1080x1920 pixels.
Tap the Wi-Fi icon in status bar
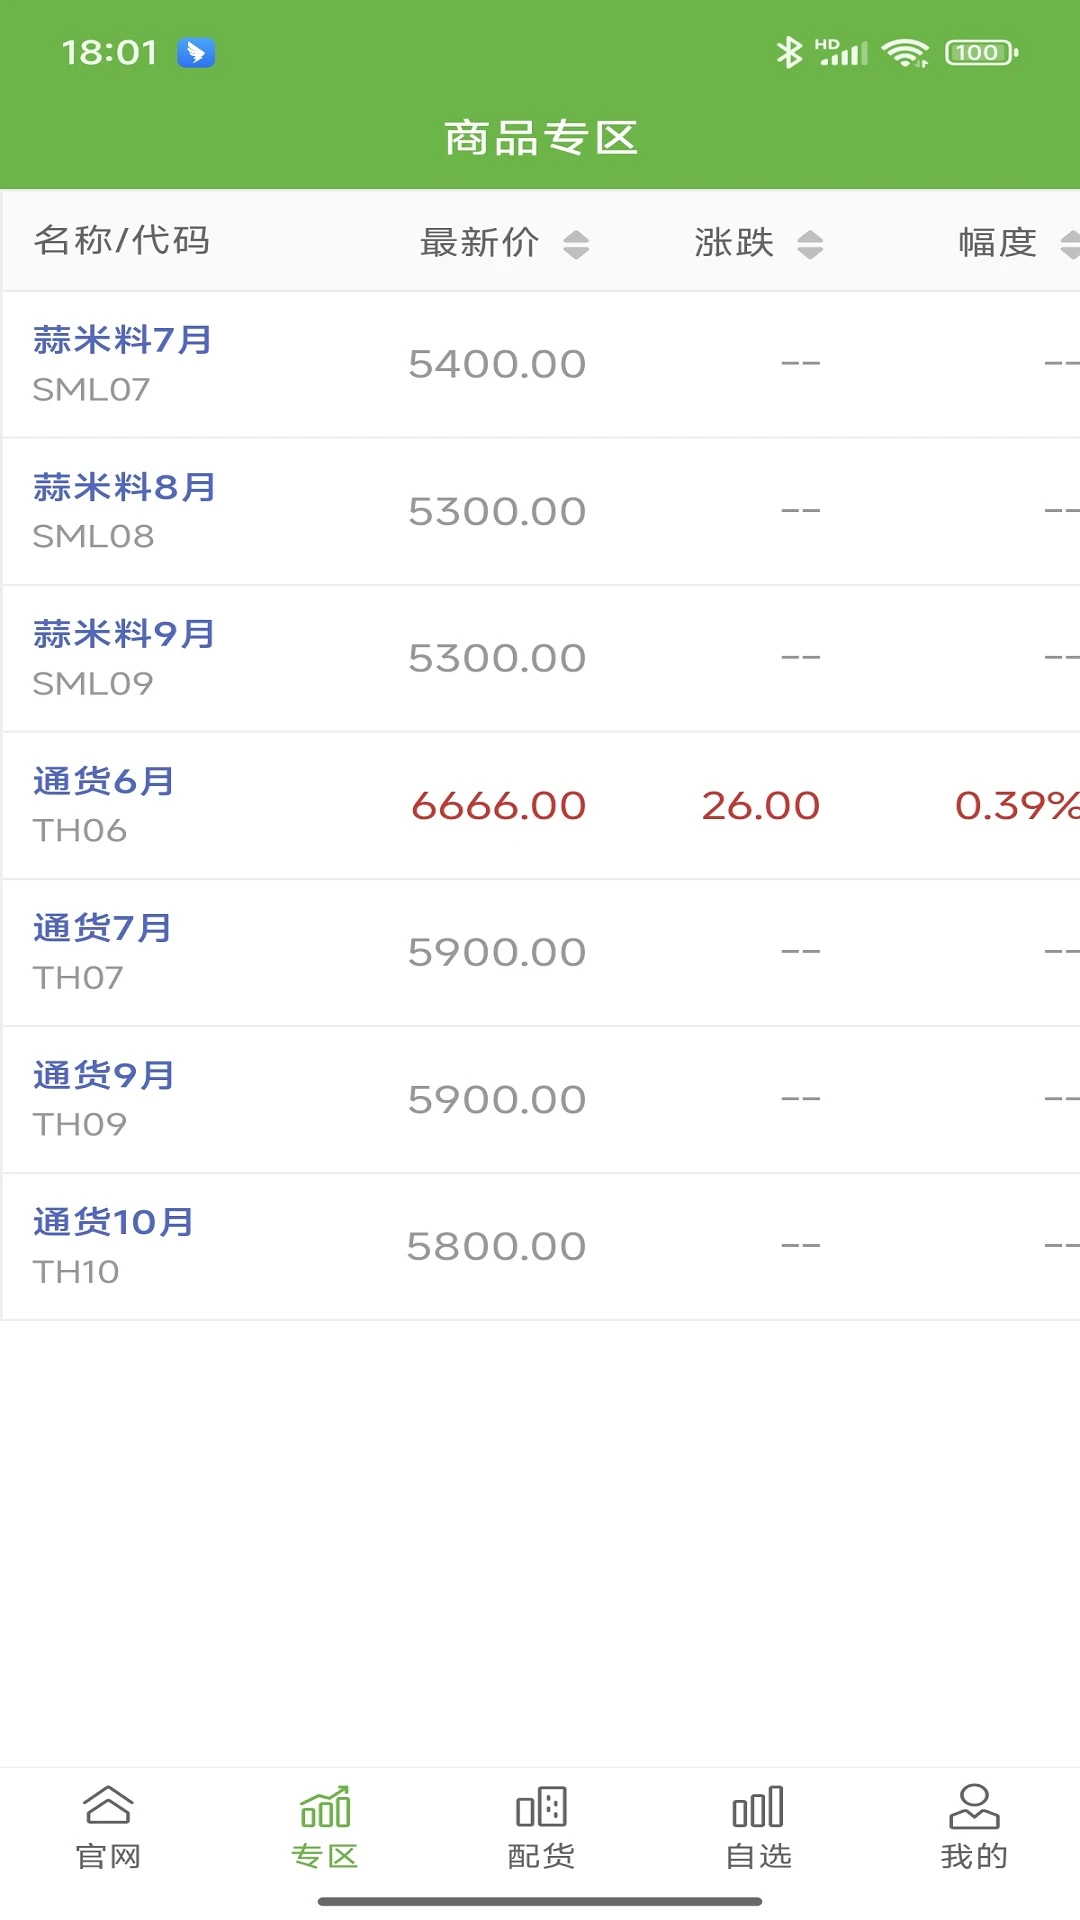[x=903, y=55]
